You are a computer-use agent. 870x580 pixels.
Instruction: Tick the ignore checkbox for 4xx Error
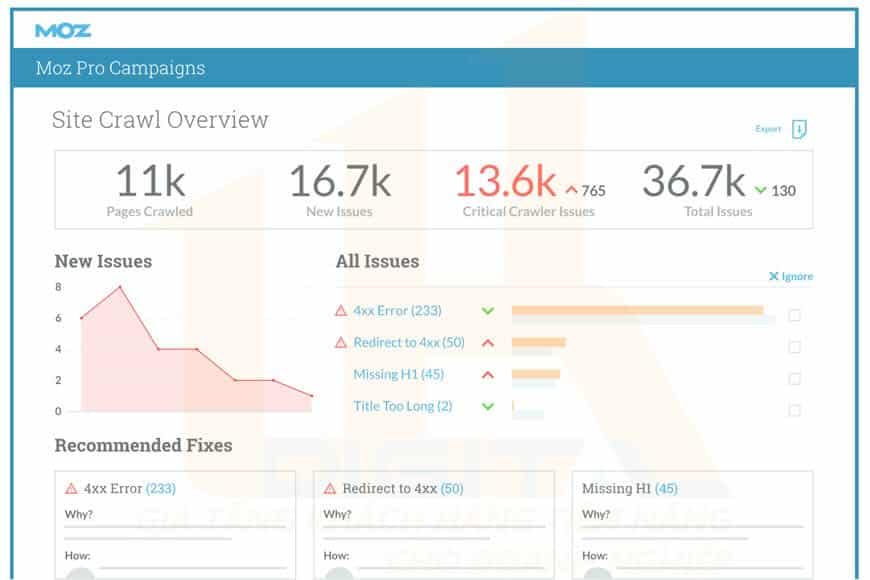point(795,315)
